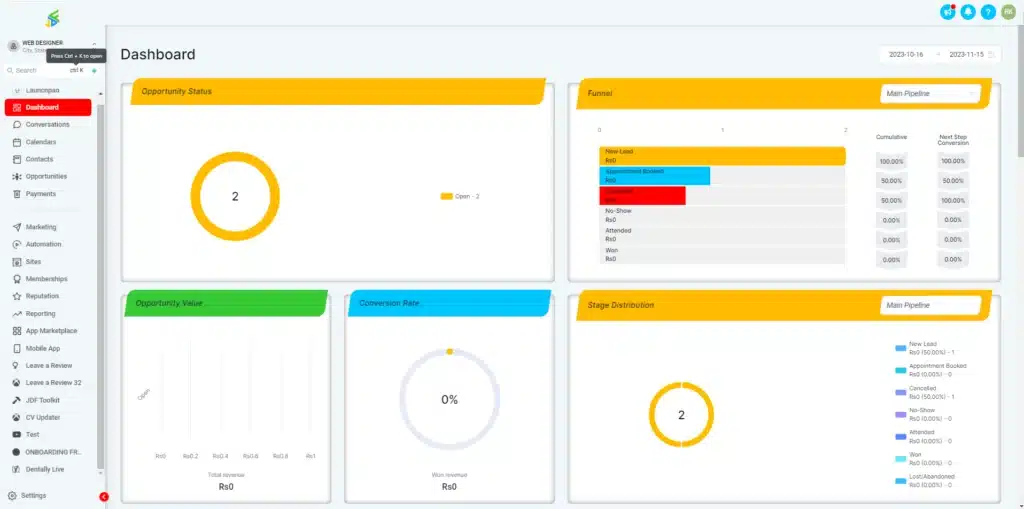Open the announcements megaphone icon
The image size is (1024, 509).
tap(947, 12)
